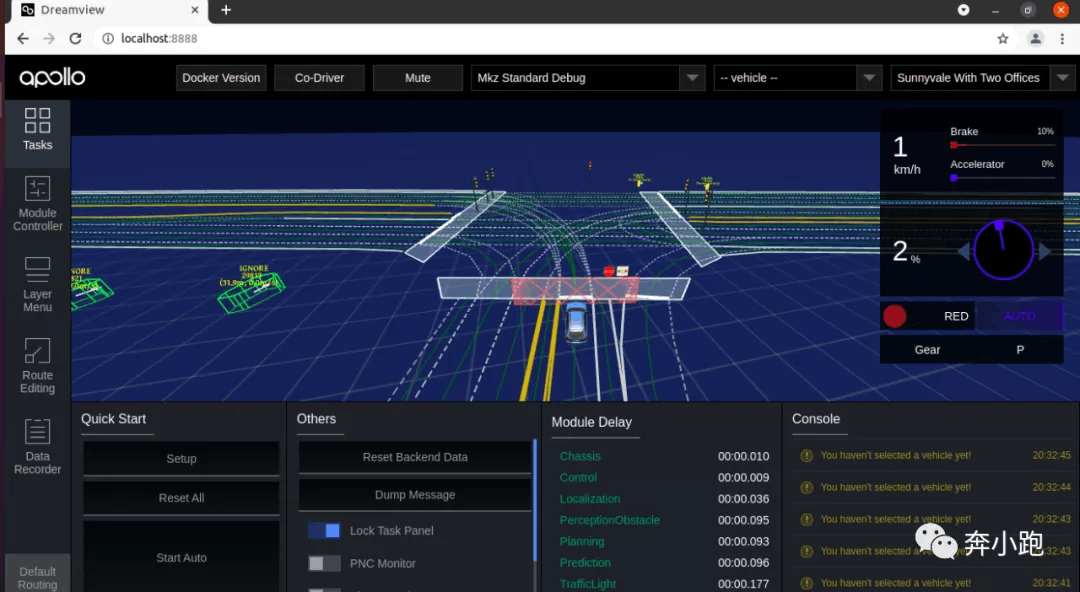Open the browser profile icon
Screen dimensions: 1080x592
coord(1035,39)
